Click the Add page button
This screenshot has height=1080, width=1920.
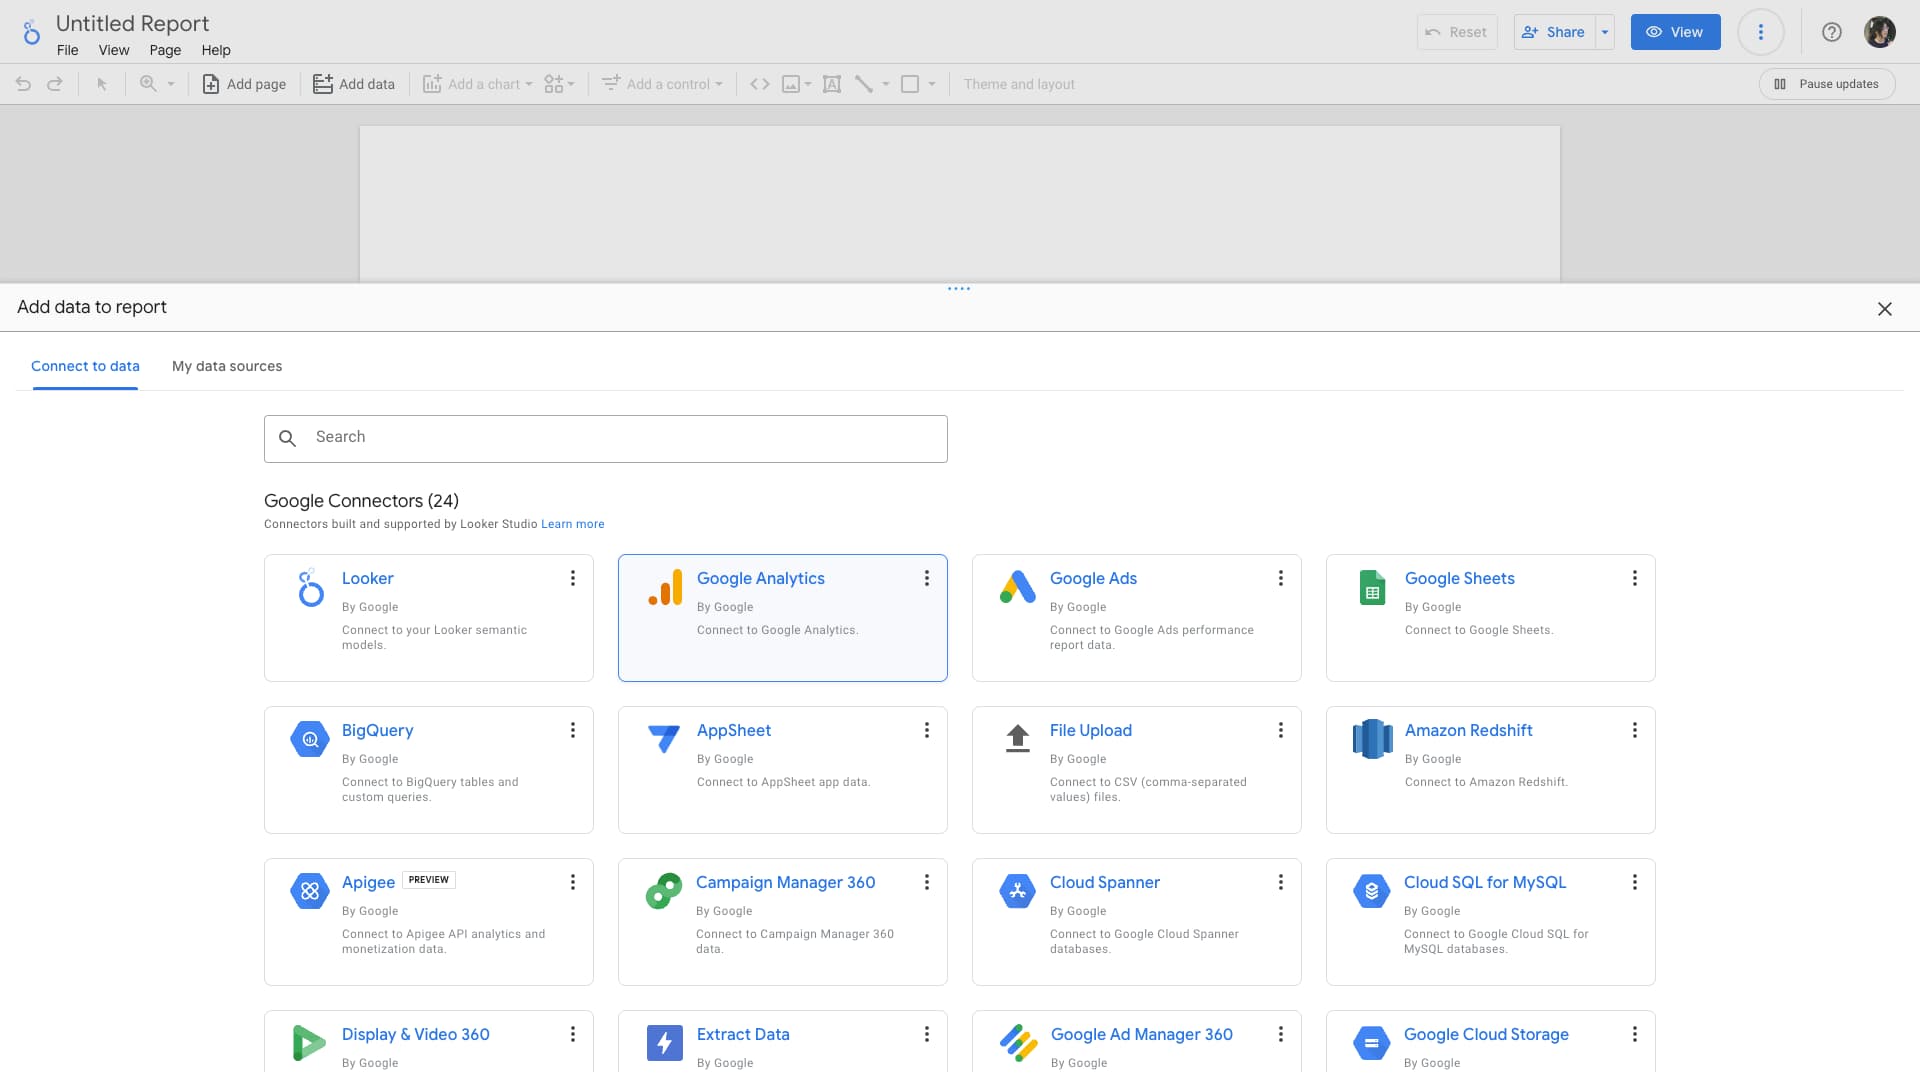245,84
